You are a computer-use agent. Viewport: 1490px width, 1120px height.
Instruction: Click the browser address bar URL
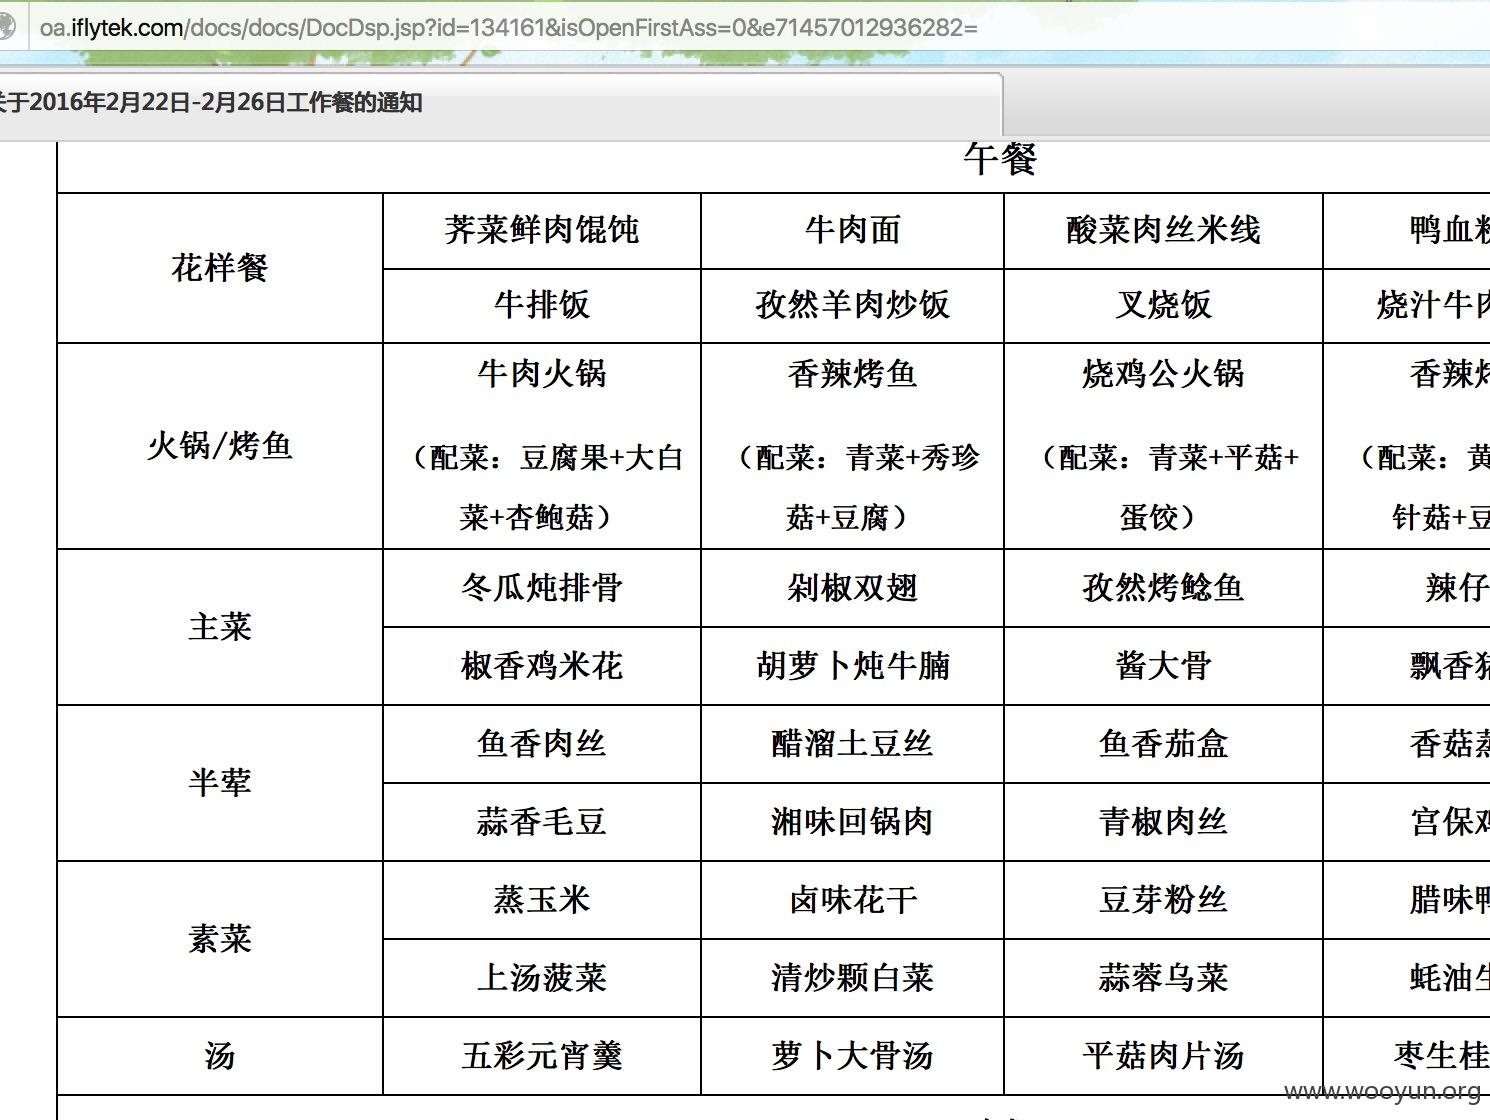click(x=508, y=27)
